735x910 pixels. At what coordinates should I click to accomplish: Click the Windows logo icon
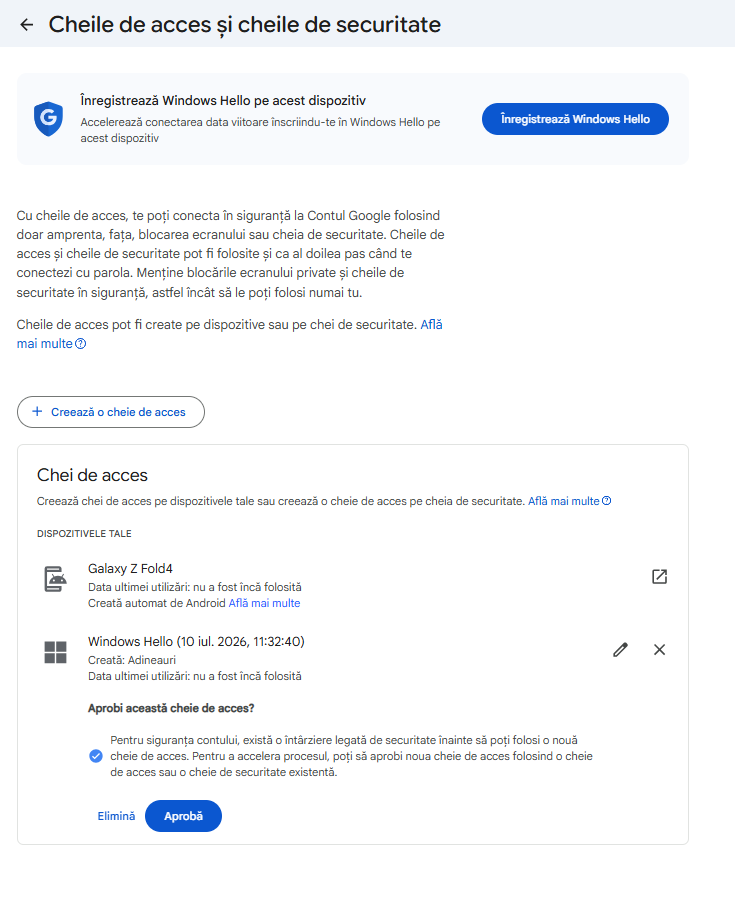coord(56,652)
